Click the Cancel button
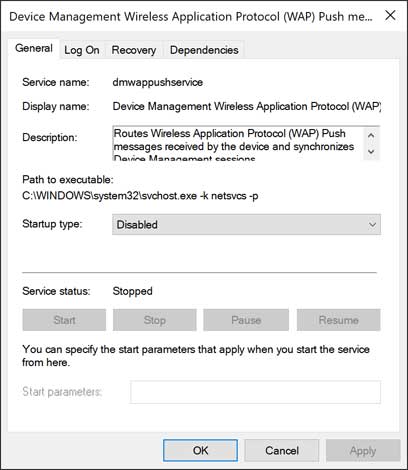The image size is (408, 470). (x=282, y=450)
